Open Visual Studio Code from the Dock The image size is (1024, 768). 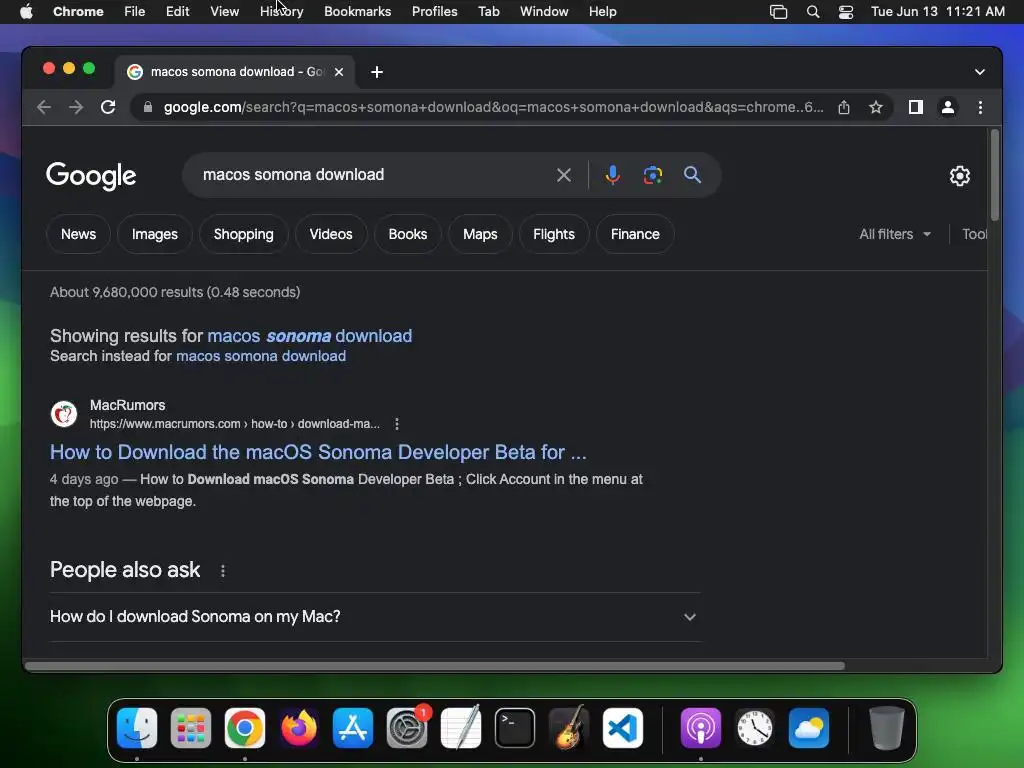[622, 728]
